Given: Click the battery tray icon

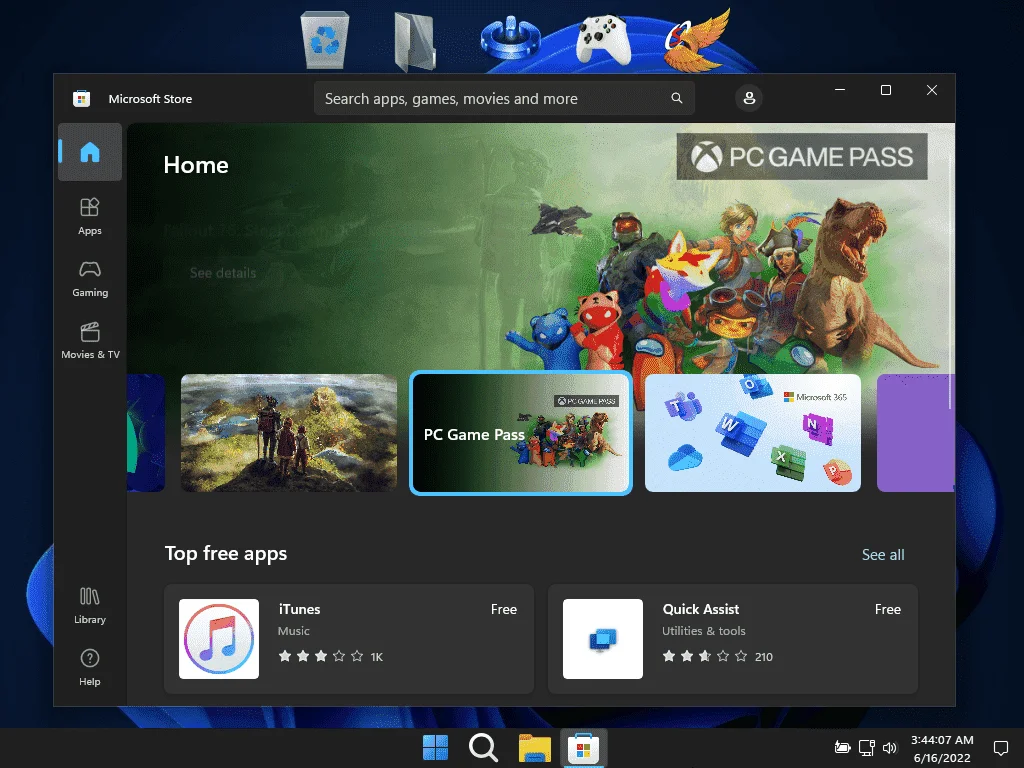Looking at the screenshot, I should point(842,748).
